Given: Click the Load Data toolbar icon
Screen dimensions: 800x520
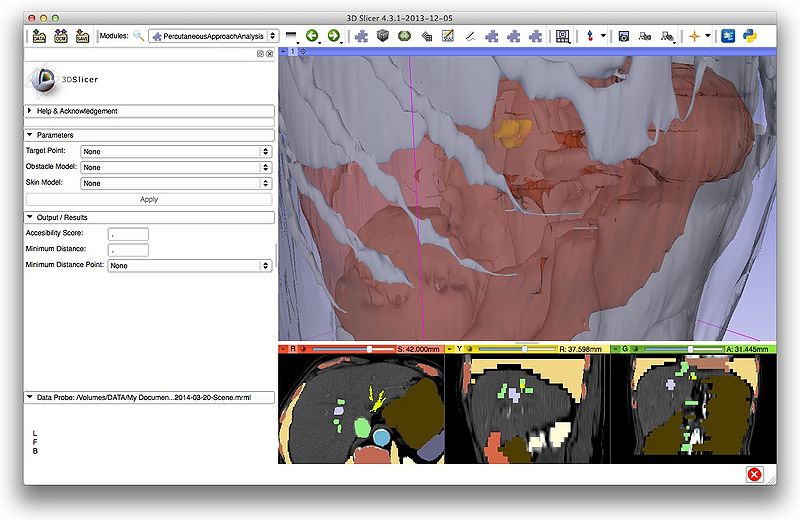Looking at the screenshot, I should (39, 36).
